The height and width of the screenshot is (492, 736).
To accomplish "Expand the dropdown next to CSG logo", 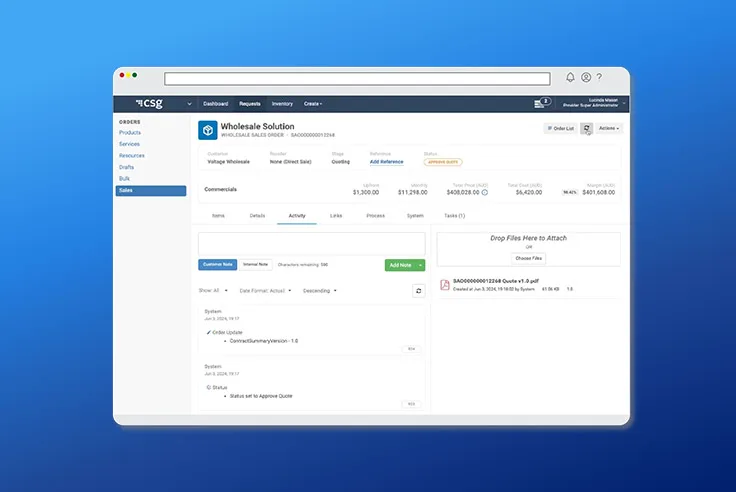I will [x=189, y=104].
